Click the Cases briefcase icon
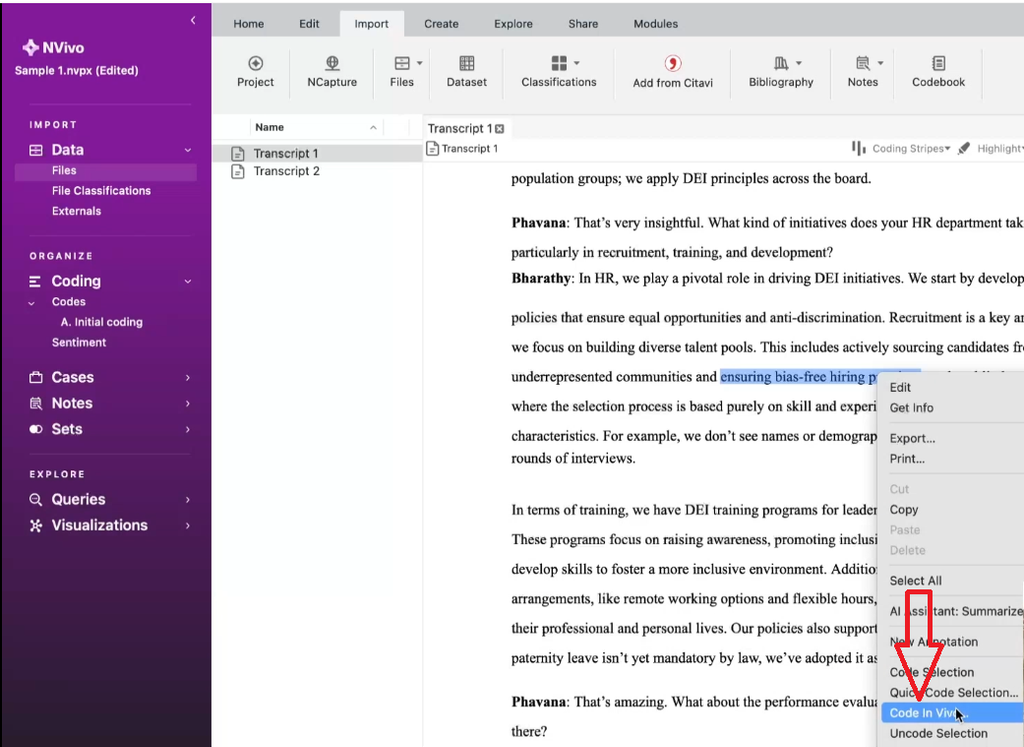 tap(36, 377)
